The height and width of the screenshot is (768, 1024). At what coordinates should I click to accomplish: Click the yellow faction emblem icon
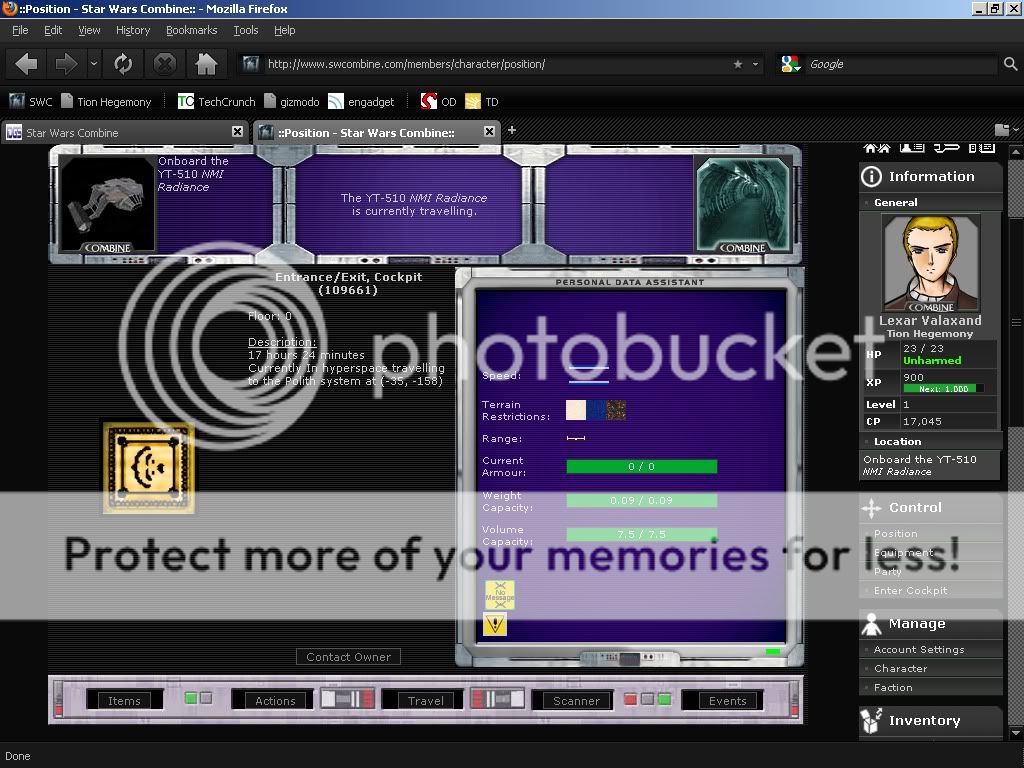coord(149,468)
